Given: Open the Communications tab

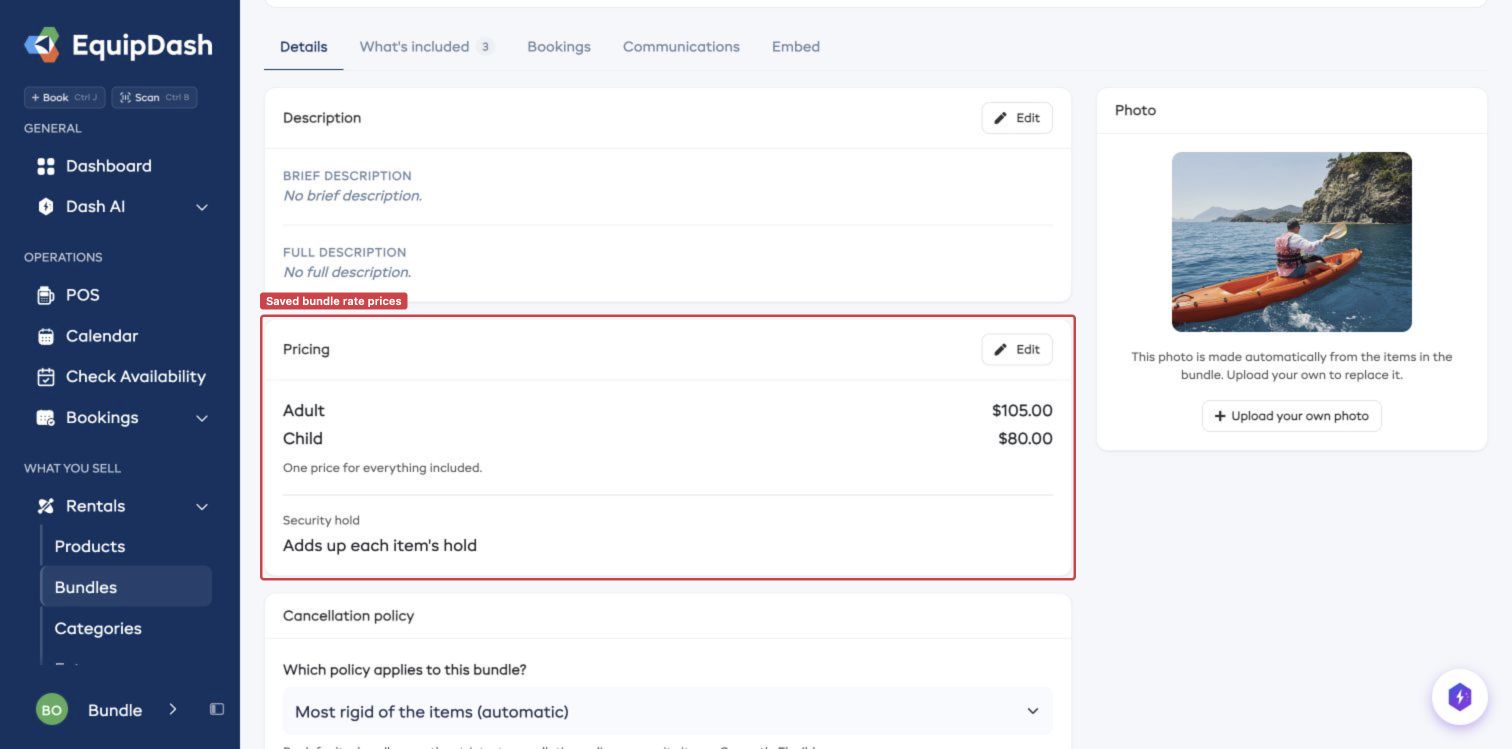Looking at the screenshot, I should 681,47.
